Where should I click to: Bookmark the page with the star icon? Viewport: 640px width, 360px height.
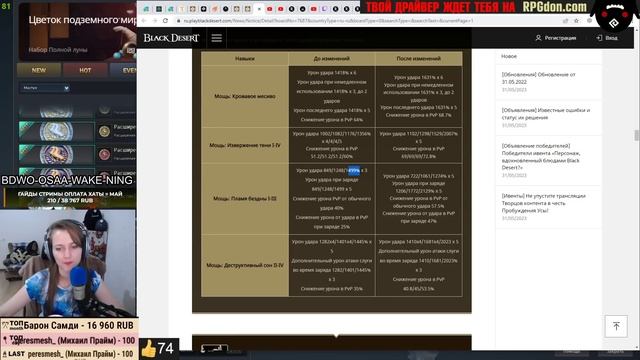(x=576, y=20)
